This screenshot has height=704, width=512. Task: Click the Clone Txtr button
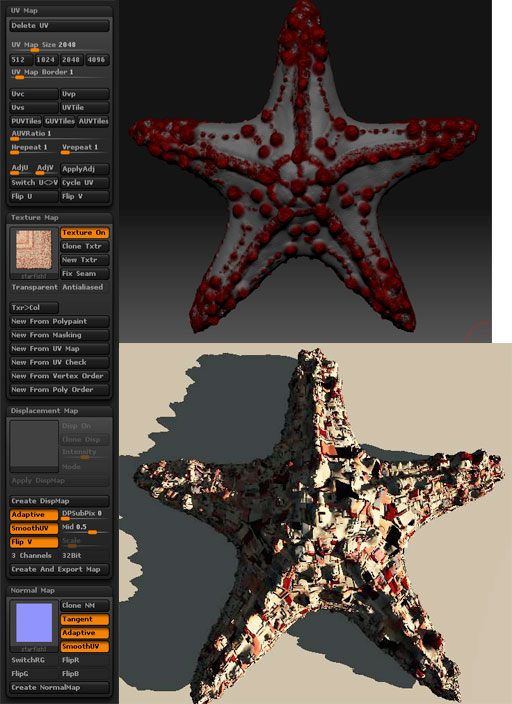(84, 246)
